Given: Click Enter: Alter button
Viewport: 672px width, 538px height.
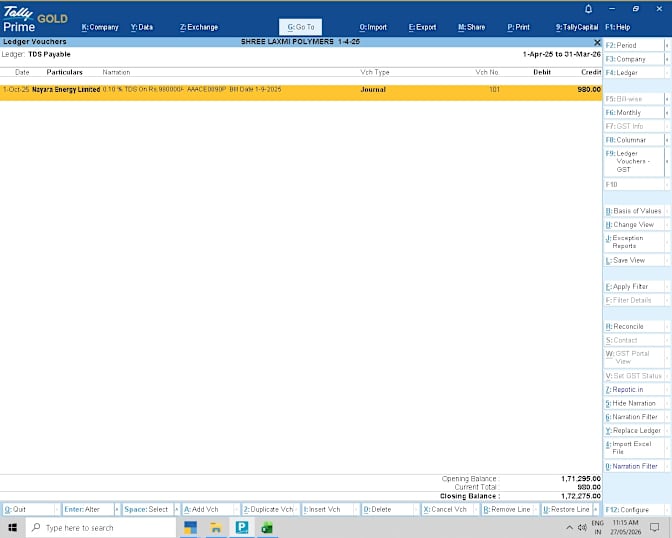Looking at the screenshot, I should click(x=88, y=509).
